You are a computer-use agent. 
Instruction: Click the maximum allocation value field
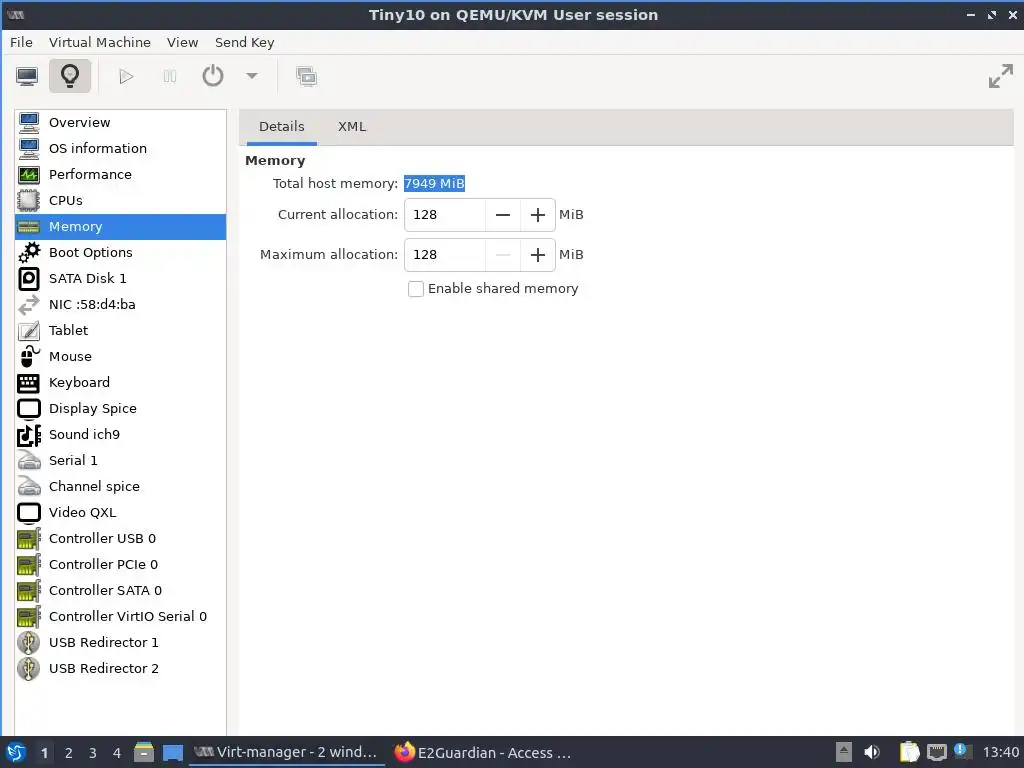pyautogui.click(x=445, y=255)
